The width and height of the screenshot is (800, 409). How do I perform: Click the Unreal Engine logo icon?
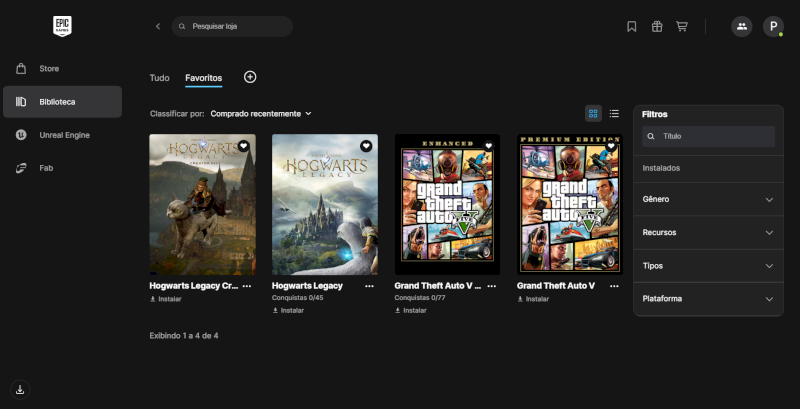pos(21,135)
